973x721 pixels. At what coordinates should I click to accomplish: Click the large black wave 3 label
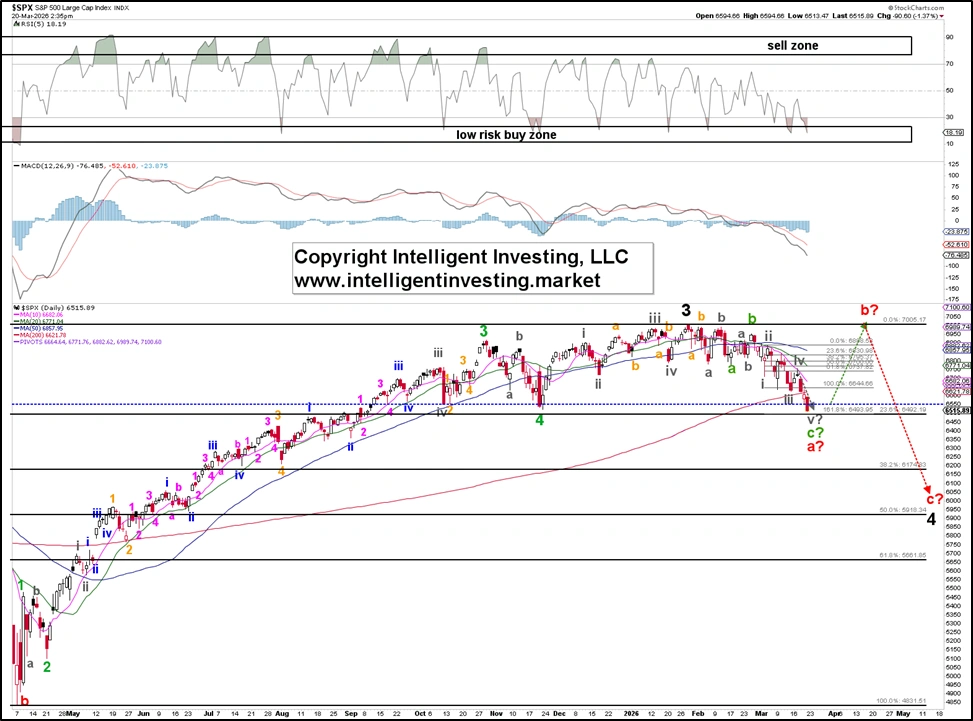(687, 310)
